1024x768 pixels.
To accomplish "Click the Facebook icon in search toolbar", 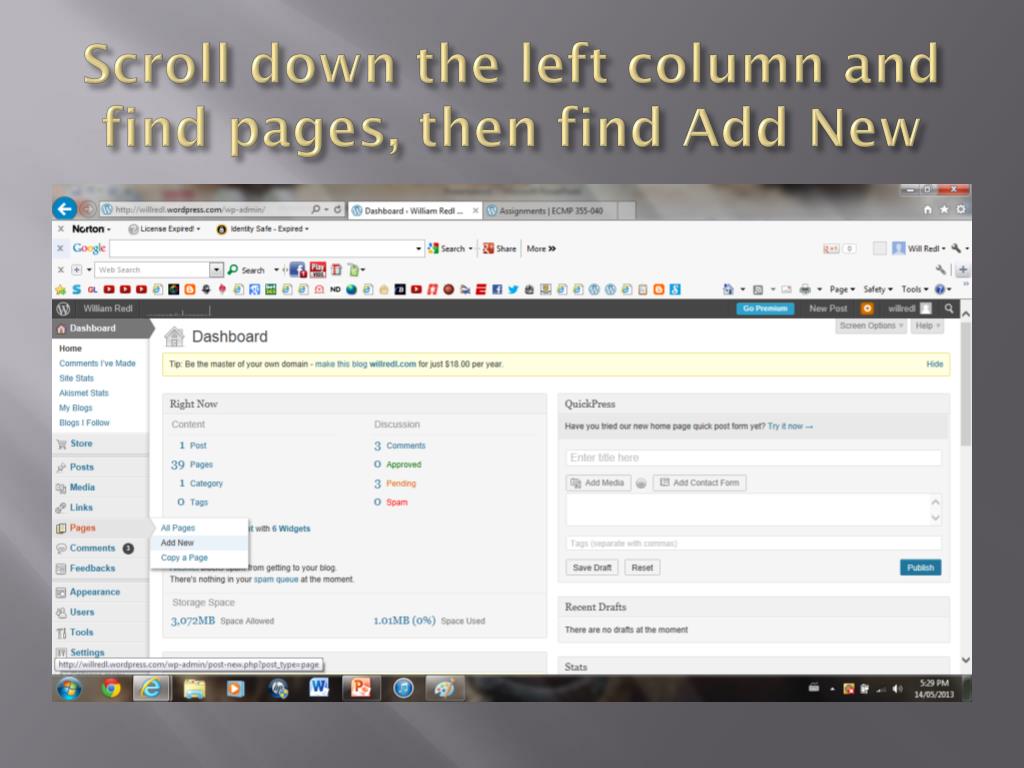I will (297, 270).
